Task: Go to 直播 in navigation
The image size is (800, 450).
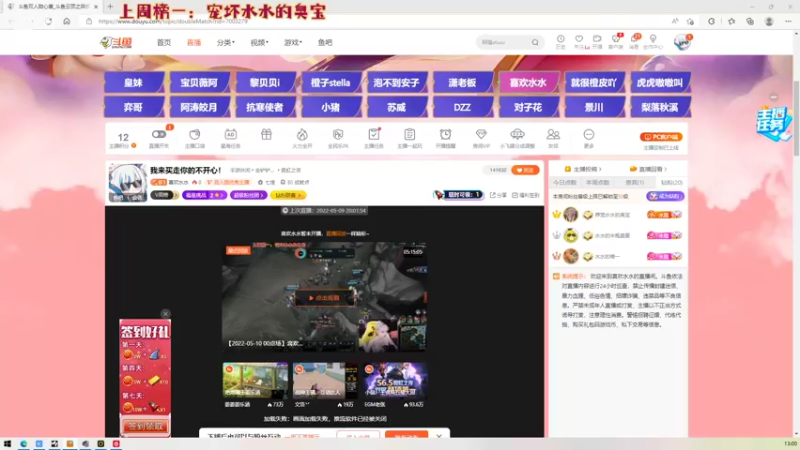Action: [x=194, y=42]
